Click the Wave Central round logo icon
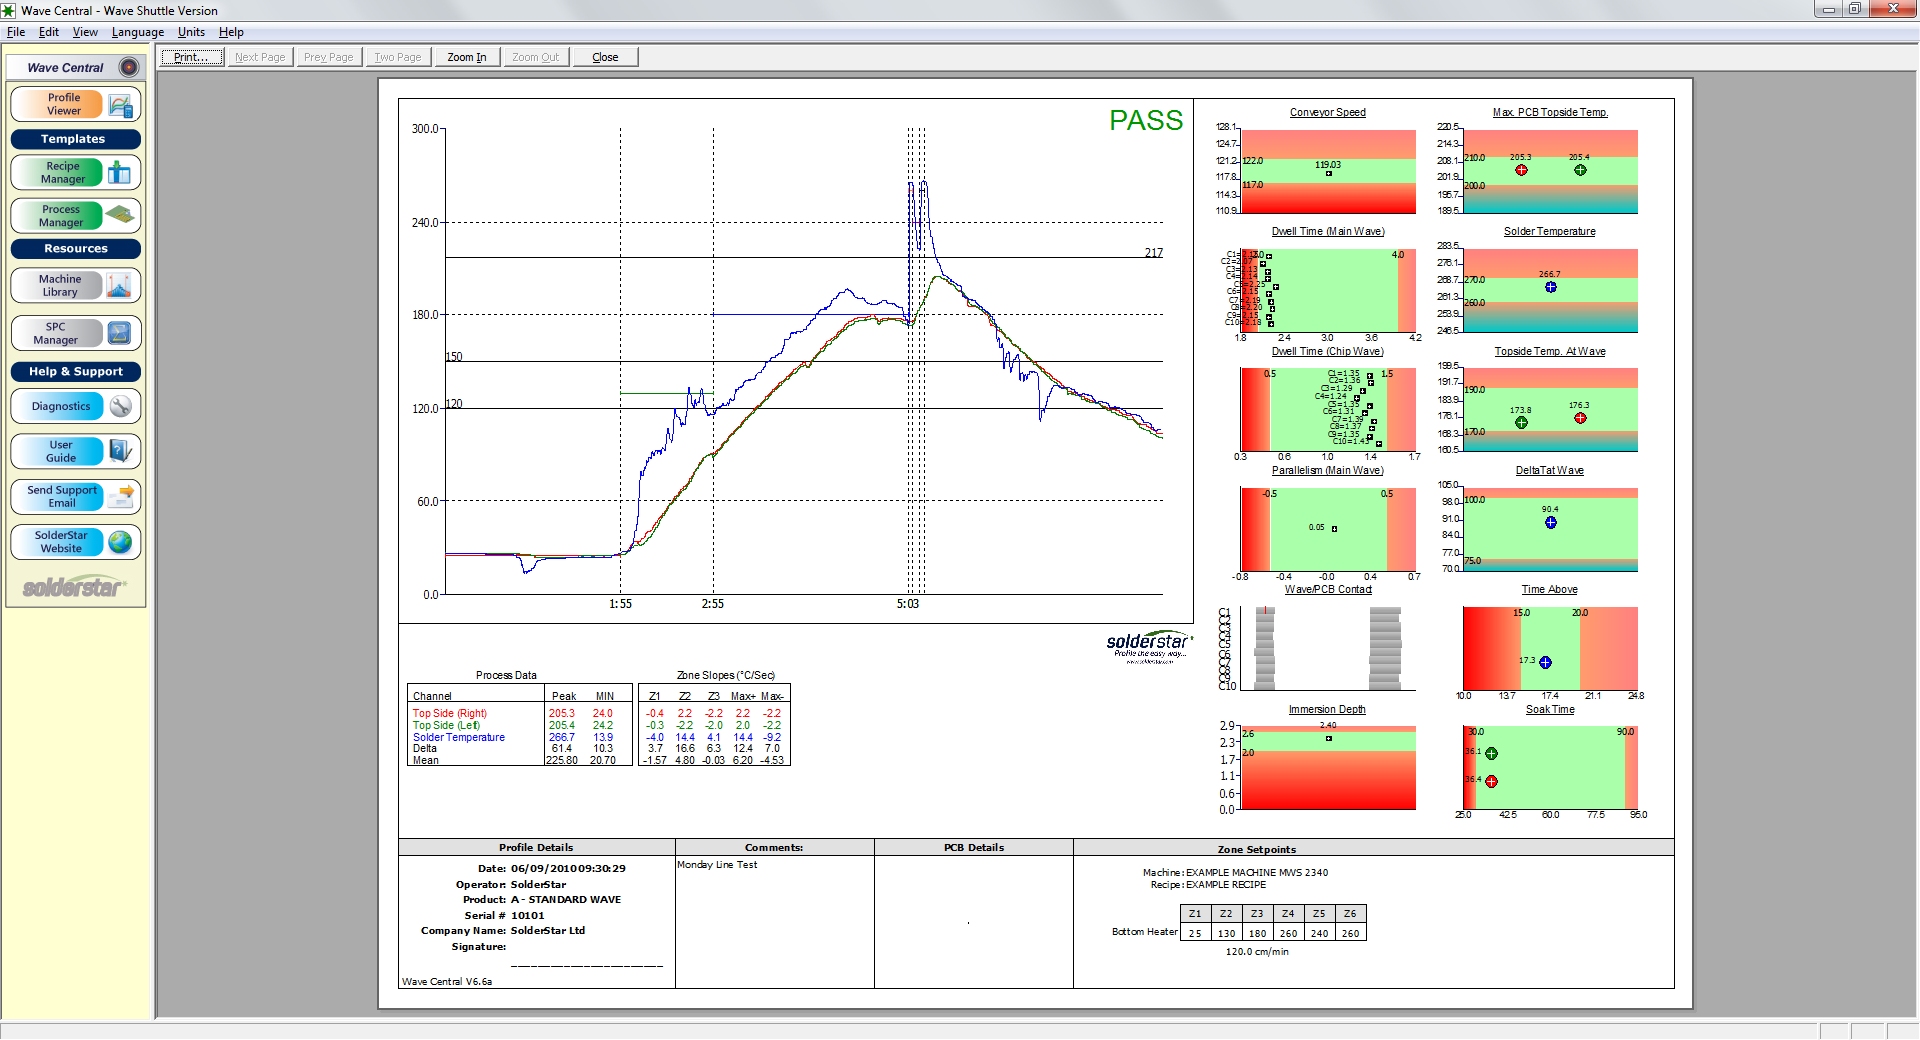 point(129,67)
